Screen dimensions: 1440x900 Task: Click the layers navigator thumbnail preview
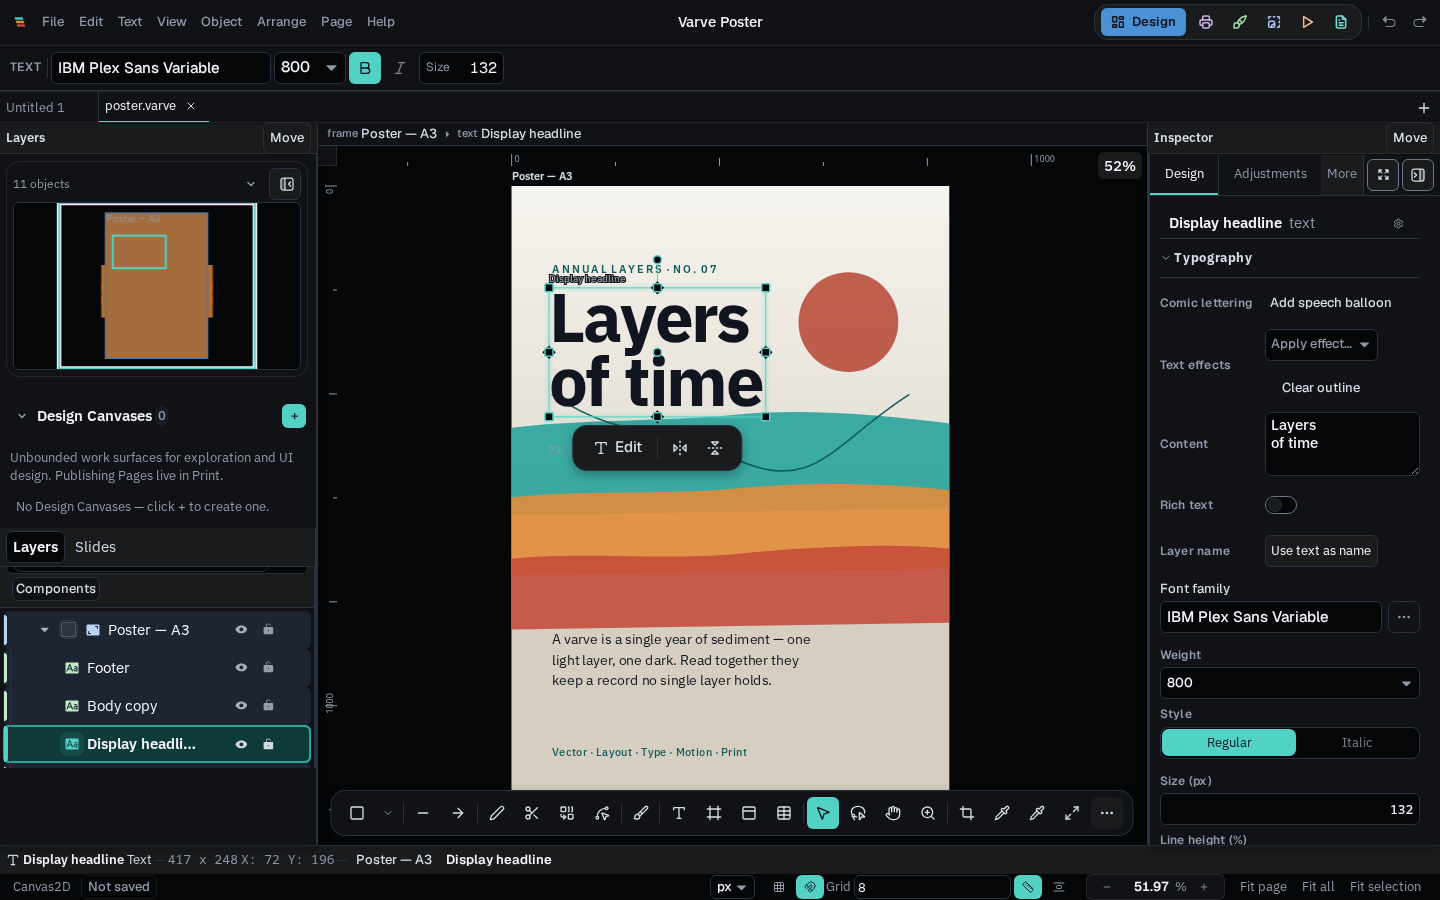(x=157, y=286)
